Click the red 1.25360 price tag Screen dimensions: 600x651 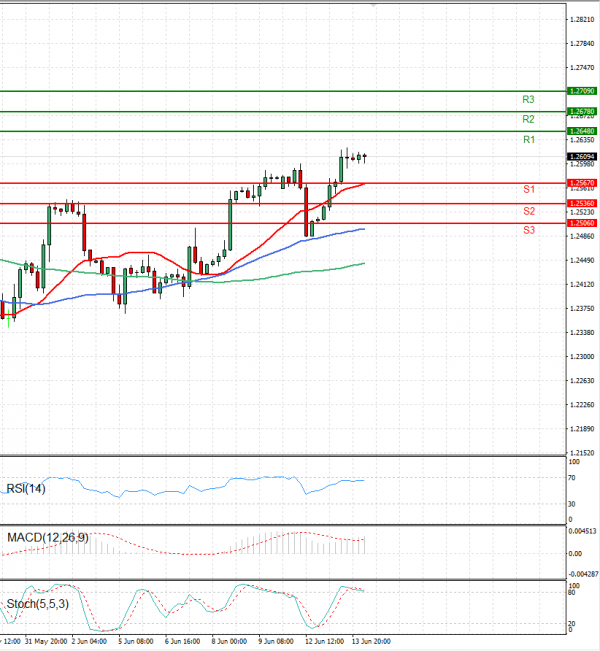click(x=582, y=203)
